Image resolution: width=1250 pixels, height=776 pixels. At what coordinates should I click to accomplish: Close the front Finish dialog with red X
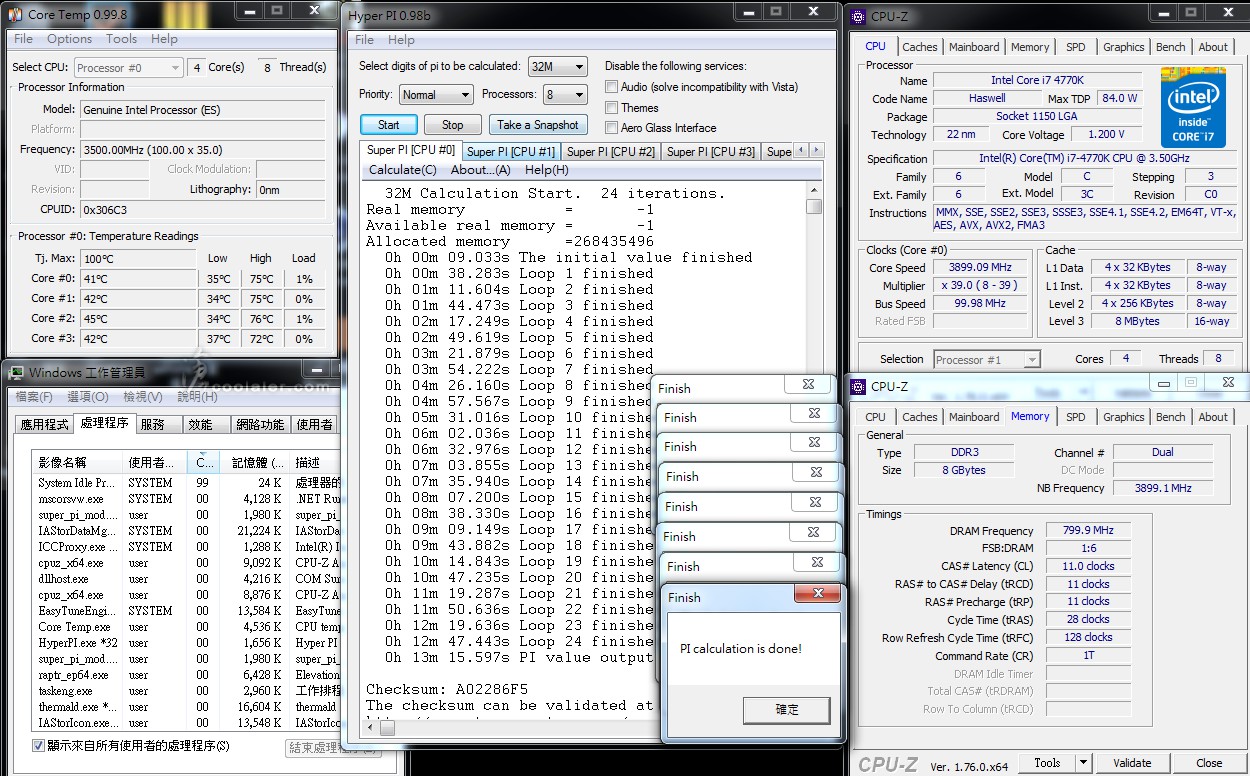817,594
